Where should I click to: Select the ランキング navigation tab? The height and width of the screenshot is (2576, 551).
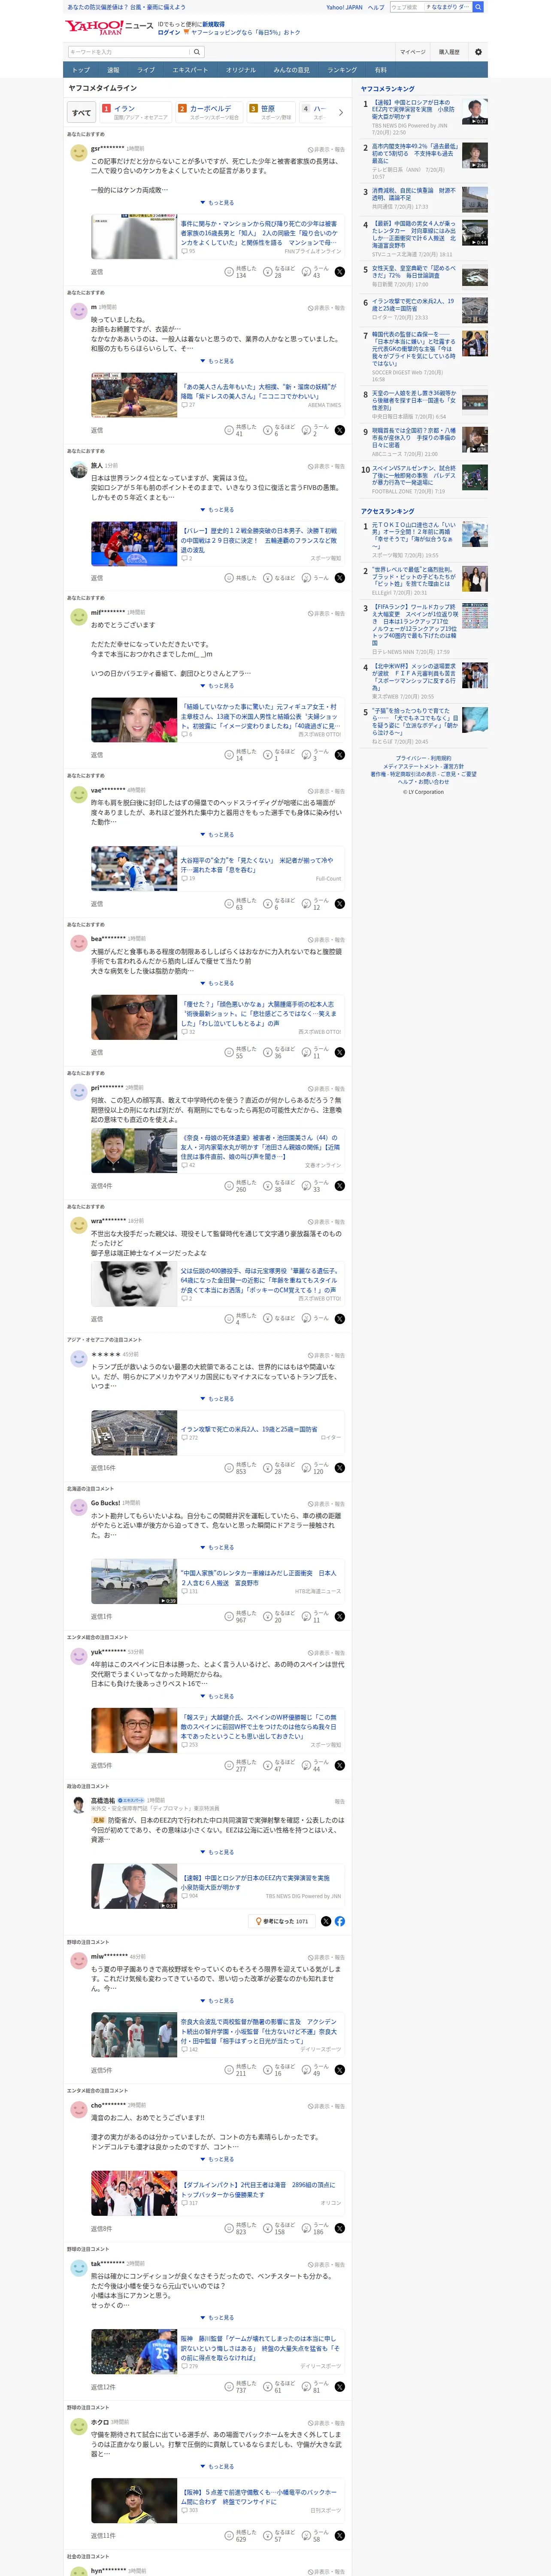pos(342,70)
